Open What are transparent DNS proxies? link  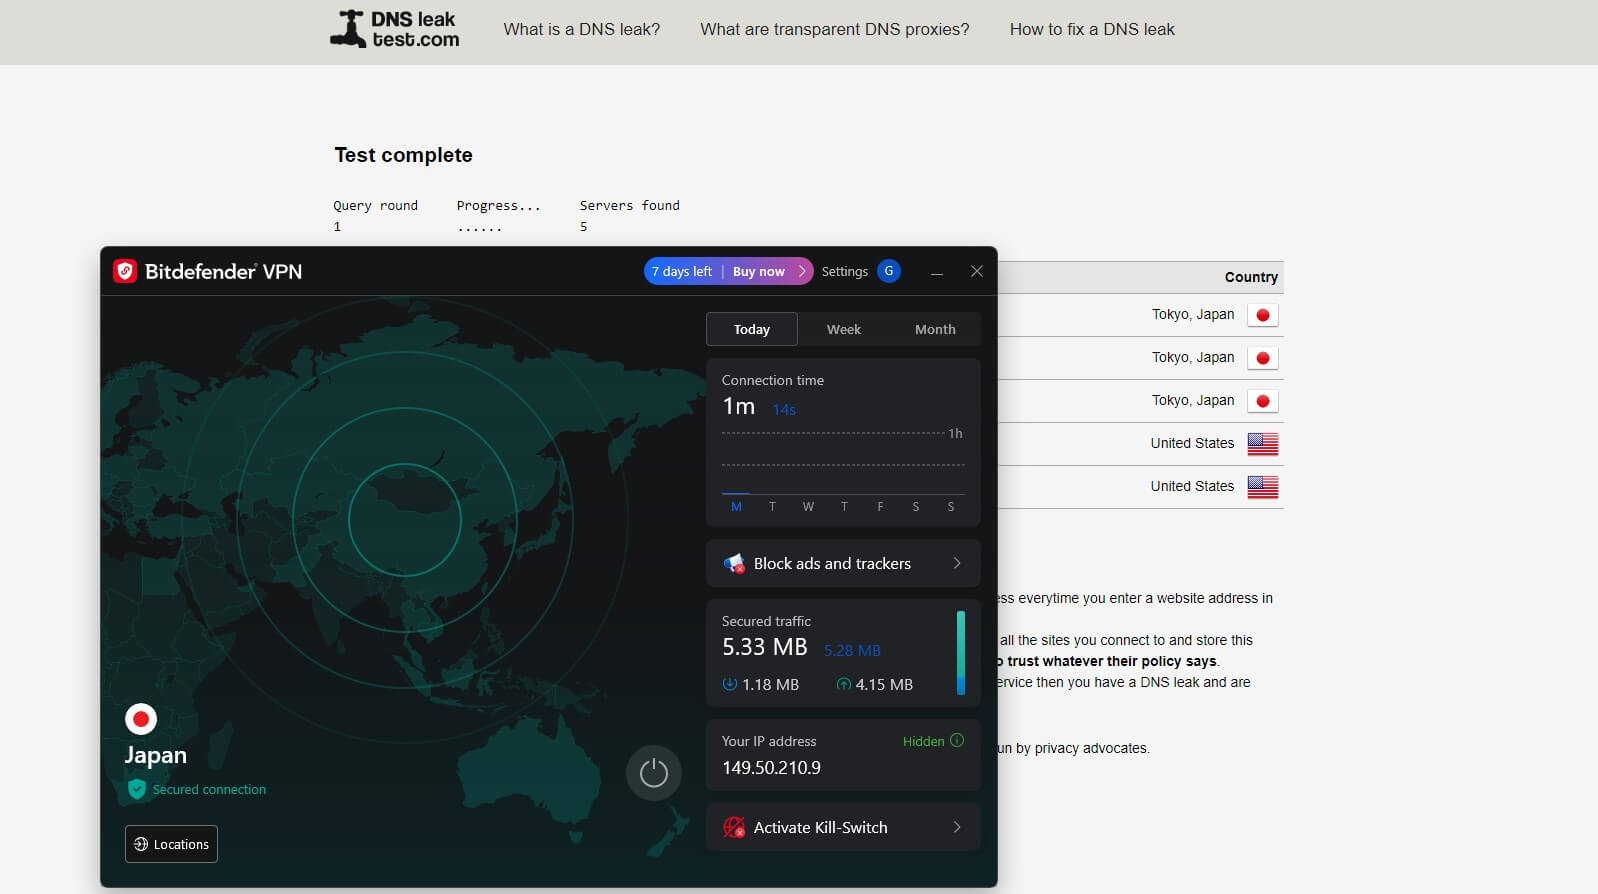835,29
